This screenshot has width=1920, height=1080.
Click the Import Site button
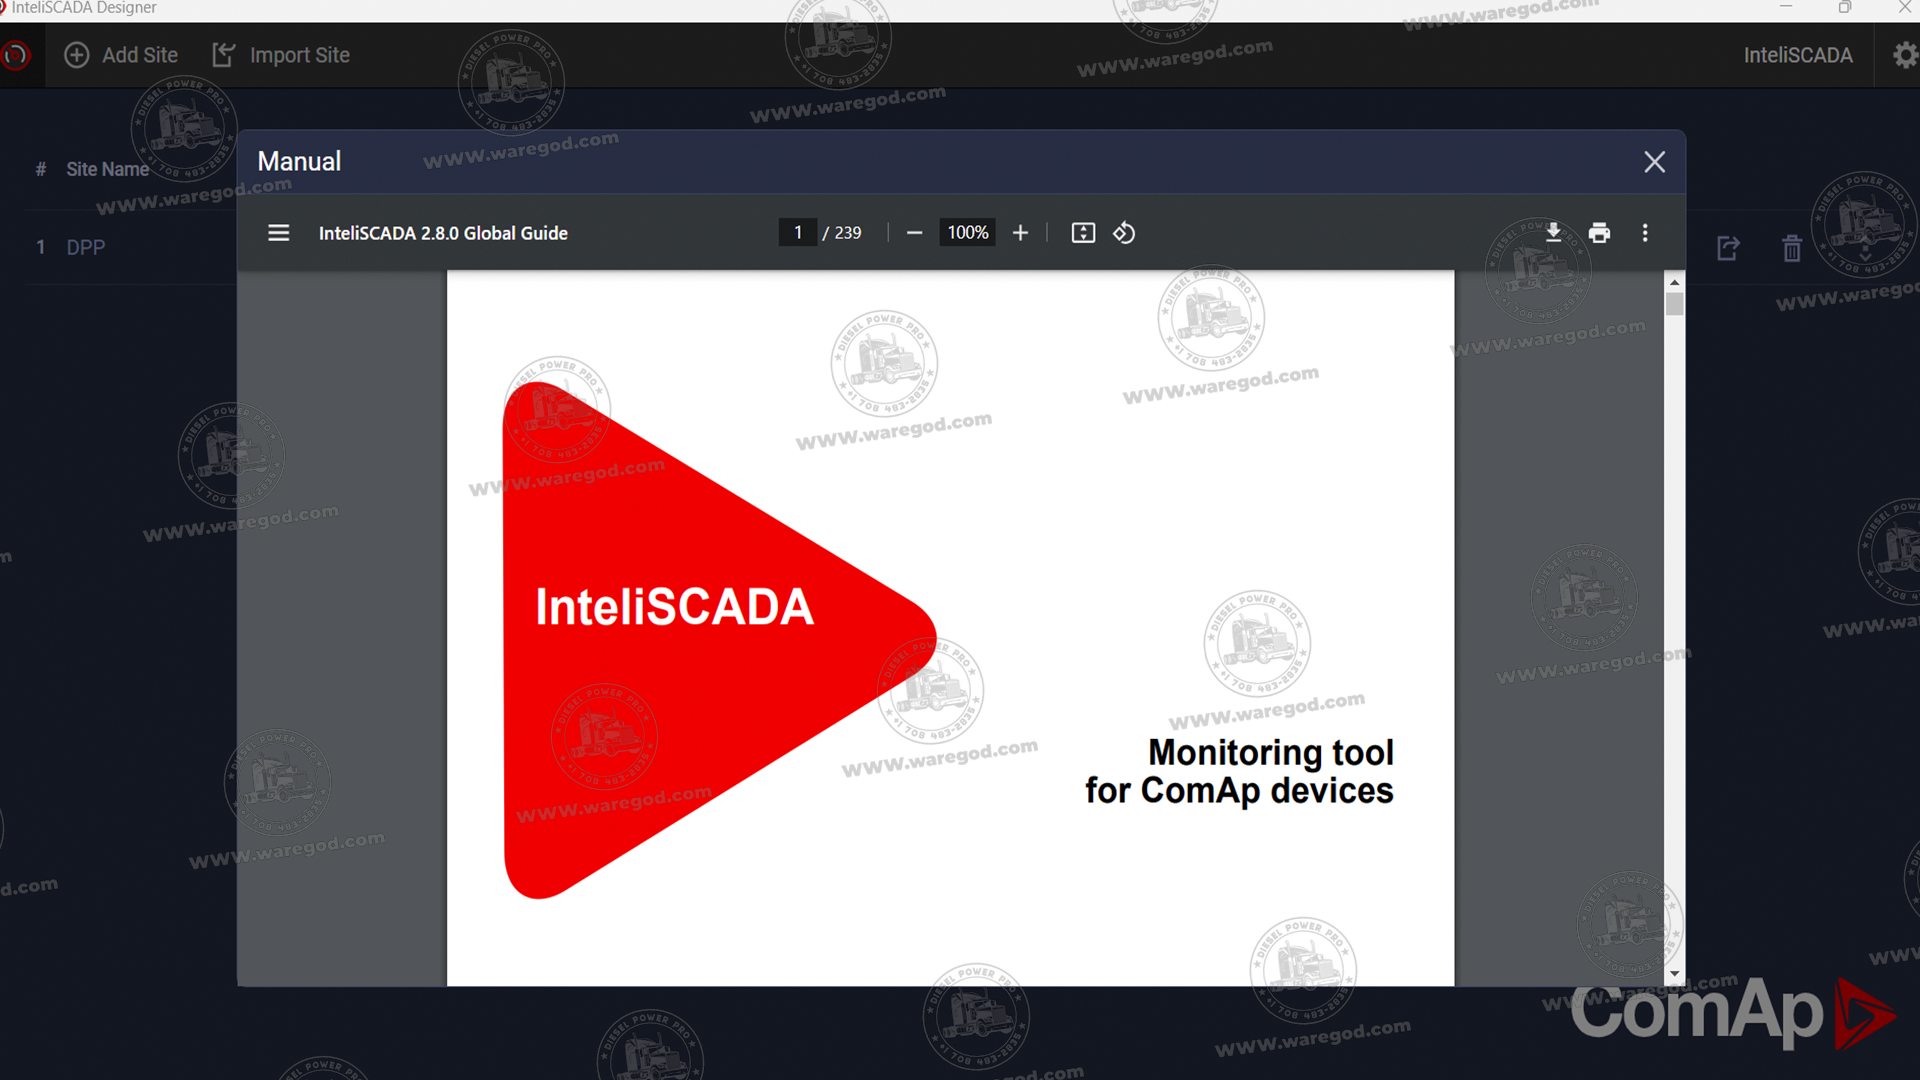(x=281, y=55)
